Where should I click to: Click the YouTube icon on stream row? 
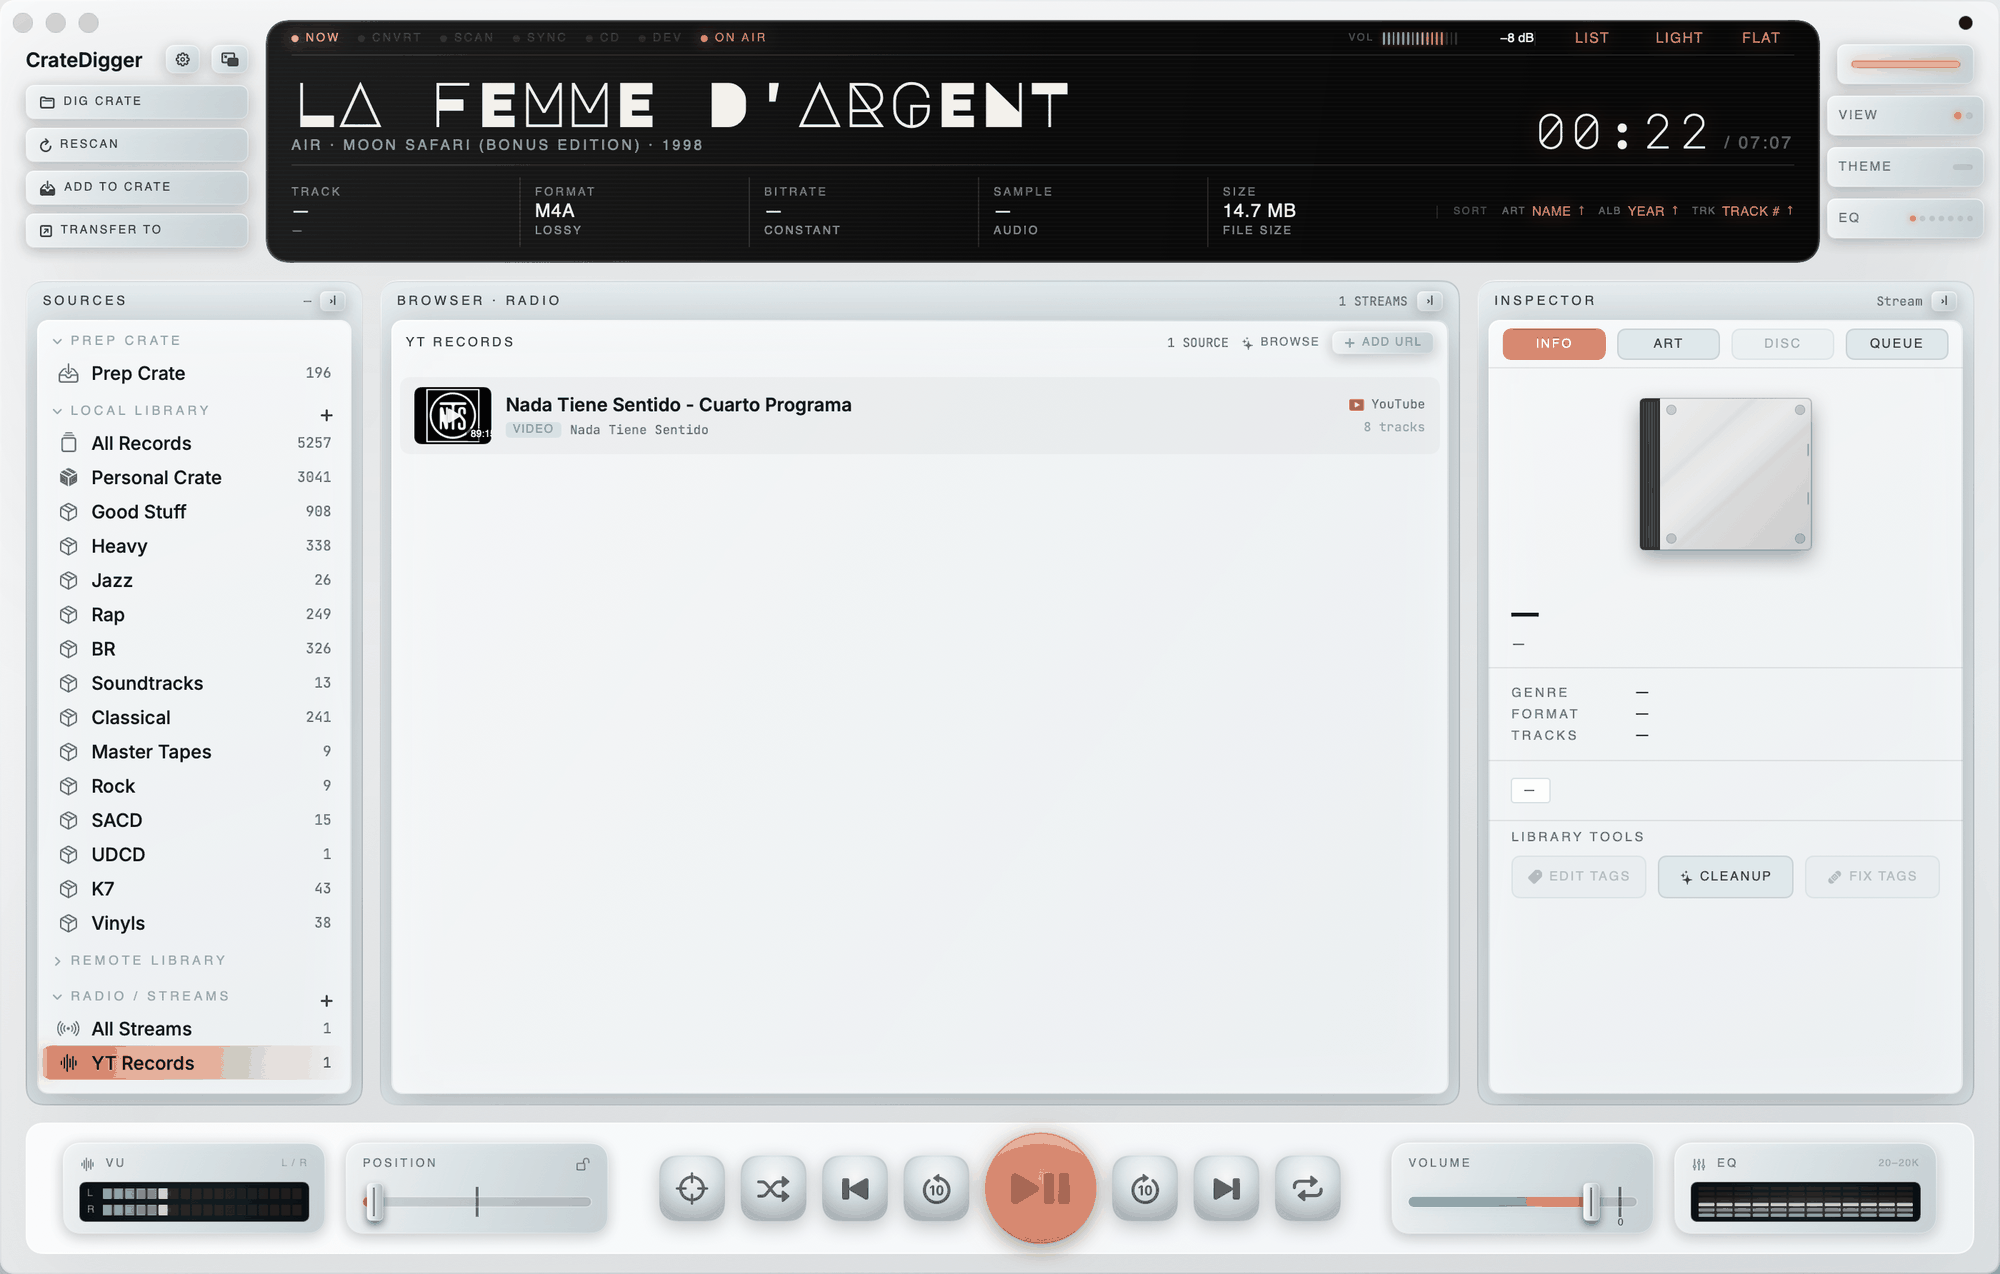click(x=1356, y=405)
